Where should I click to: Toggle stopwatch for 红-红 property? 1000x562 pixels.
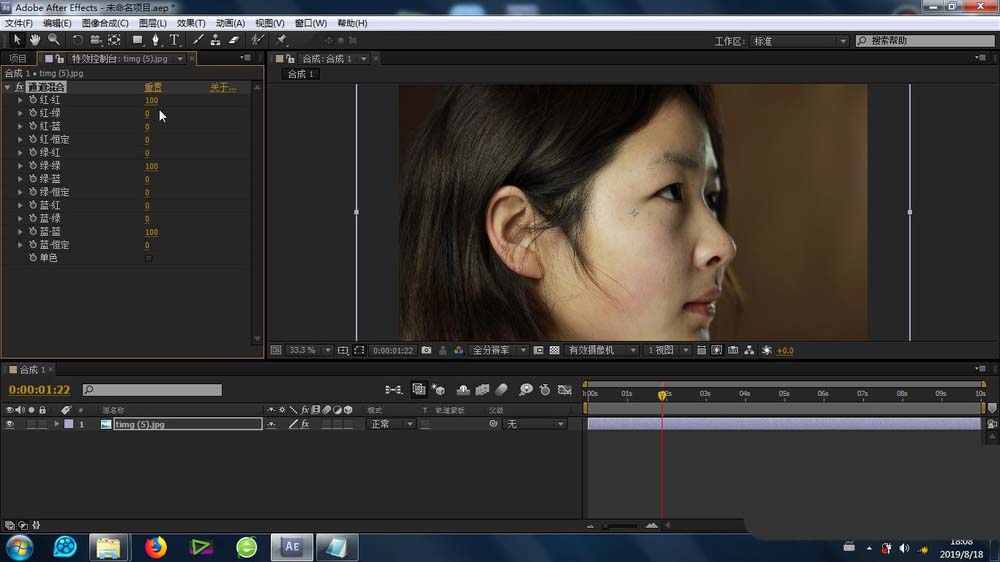(x=33, y=100)
